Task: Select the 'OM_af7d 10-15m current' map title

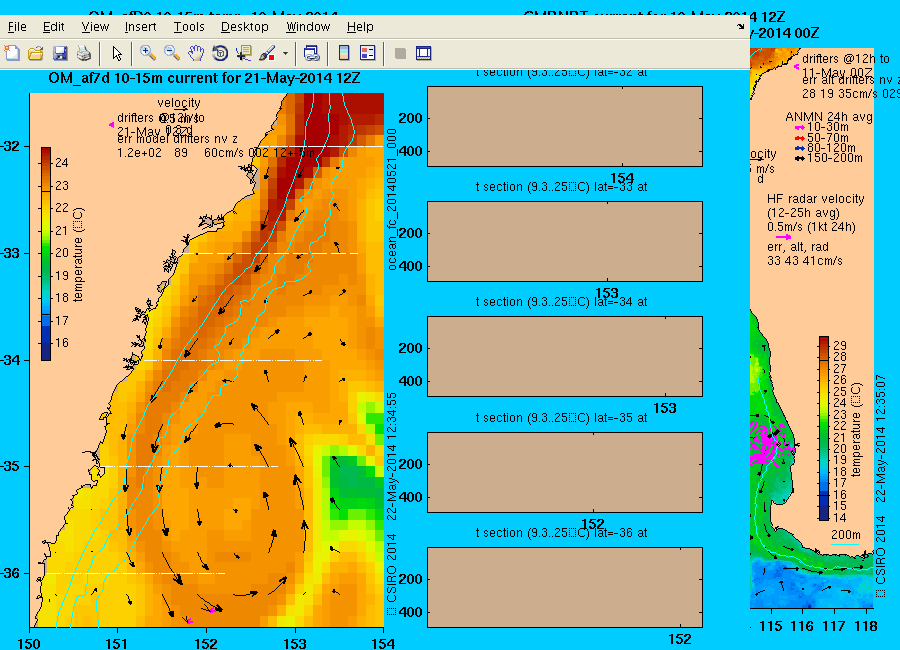Action: coord(204,78)
